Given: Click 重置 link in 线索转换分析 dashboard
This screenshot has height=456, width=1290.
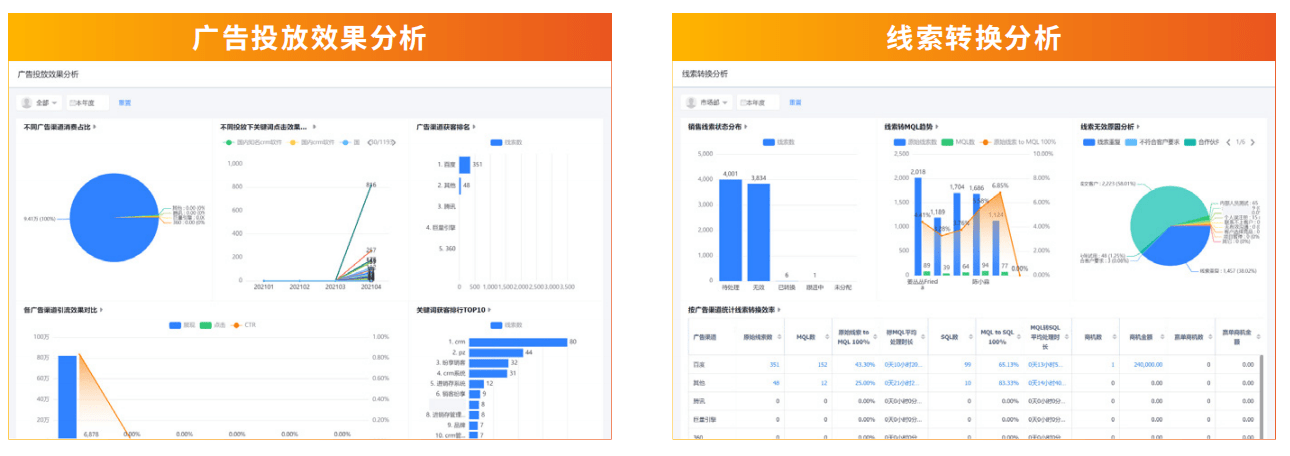Looking at the screenshot, I should coord(795,103).
